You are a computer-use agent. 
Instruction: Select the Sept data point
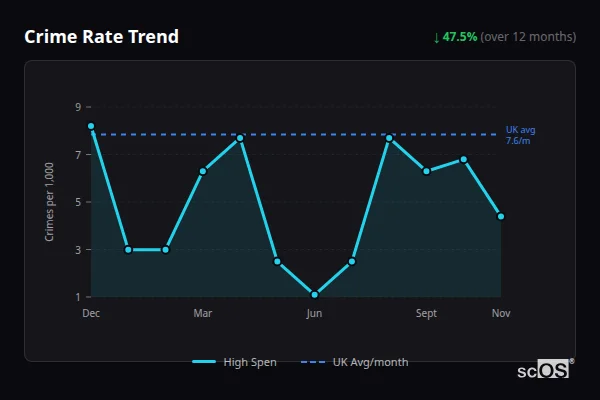426,171
